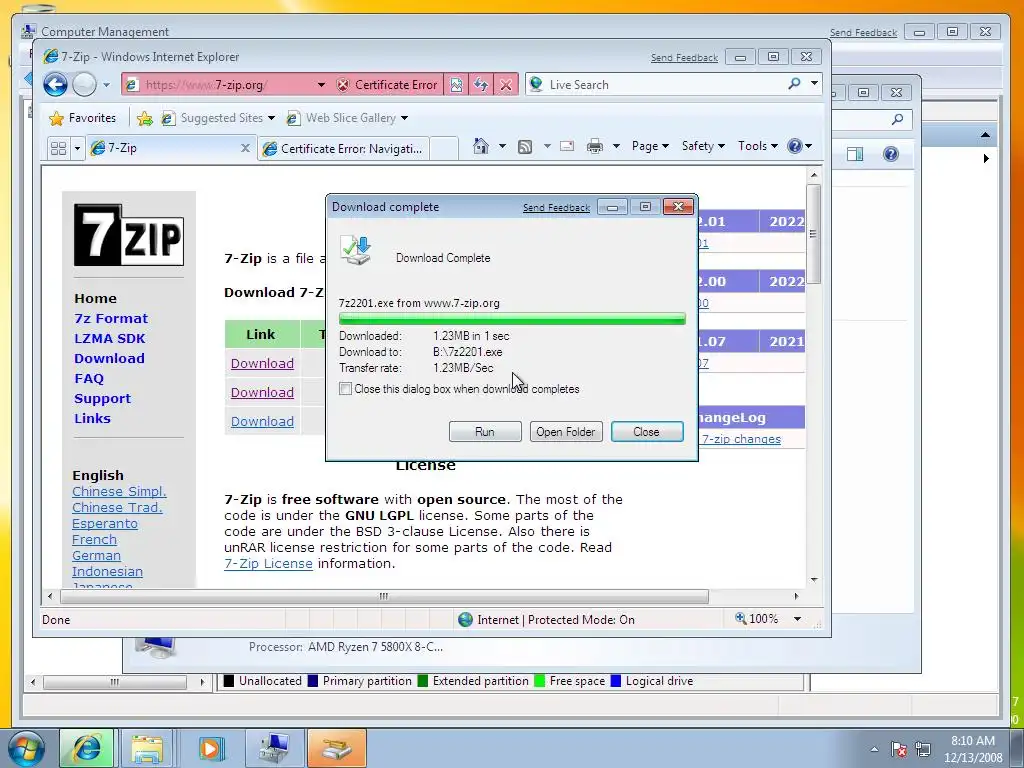
Task: Open Quick Tabs dropdown arrow
Action: (x=77, y=148)
